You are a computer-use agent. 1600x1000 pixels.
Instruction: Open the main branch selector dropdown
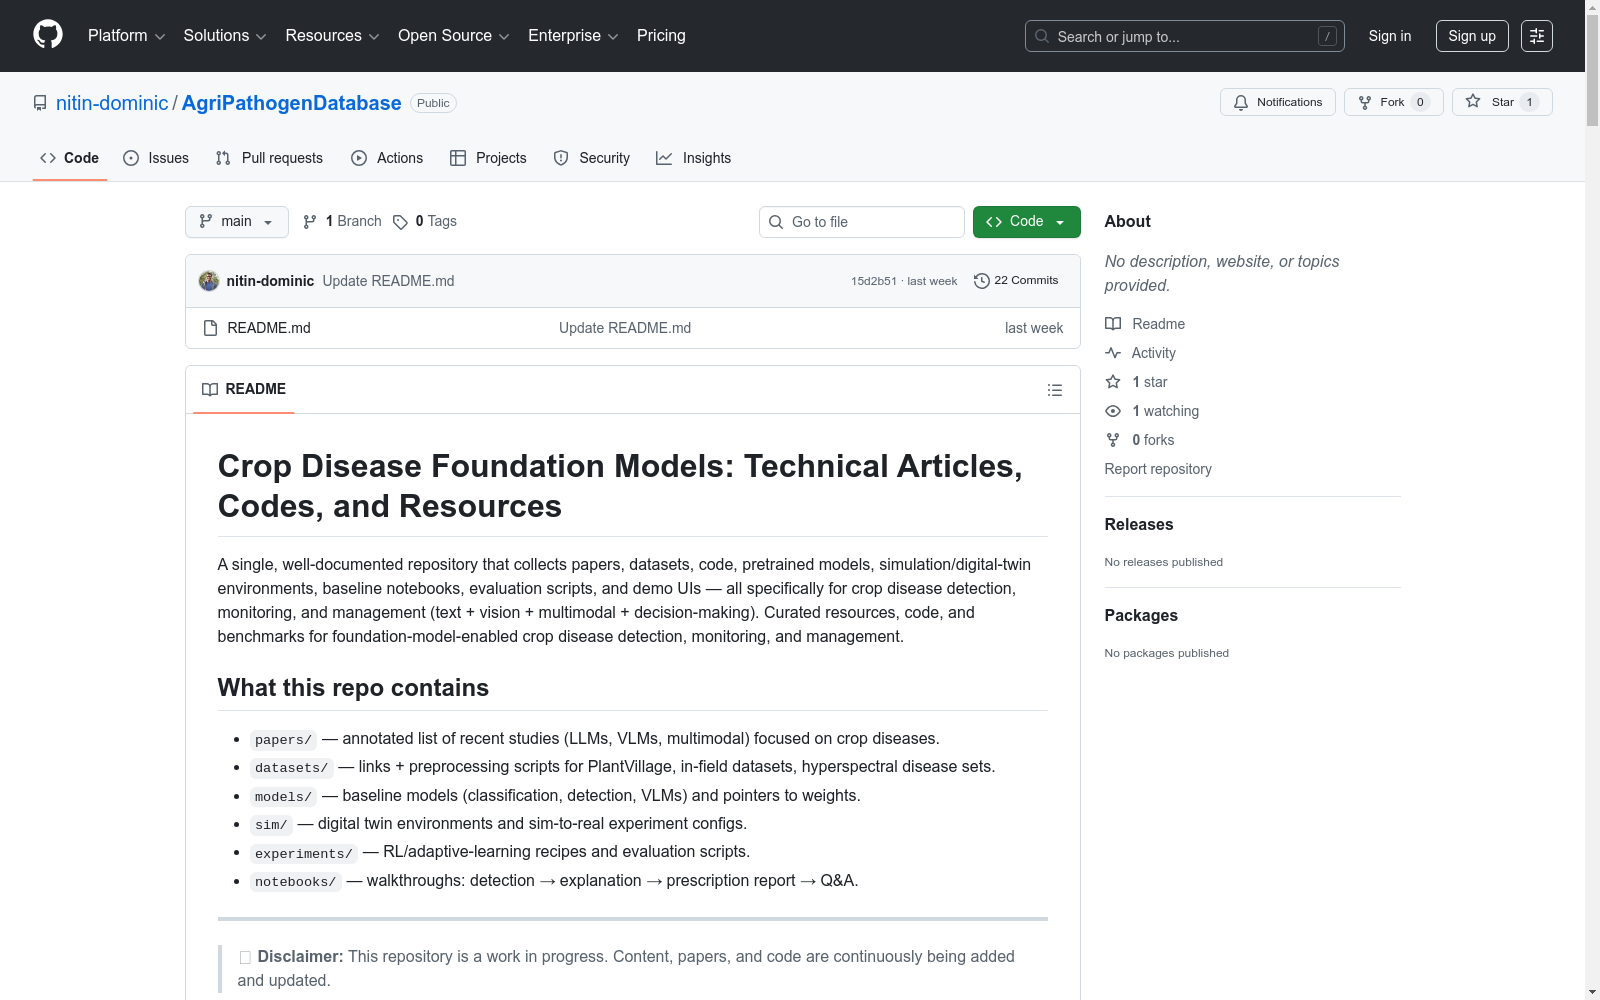[x=237, y=222]
